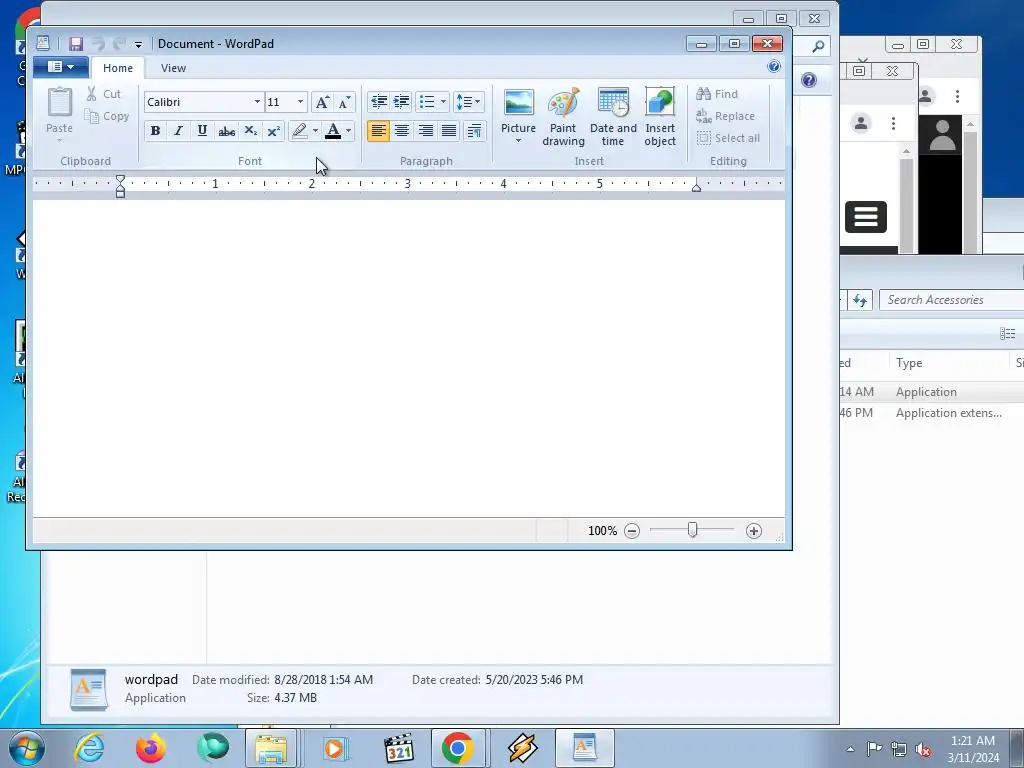Expand the Picture dropdown arrow
Image resolution: width=1024 pixels, height=768 pixels.
[x=519, y=142]
